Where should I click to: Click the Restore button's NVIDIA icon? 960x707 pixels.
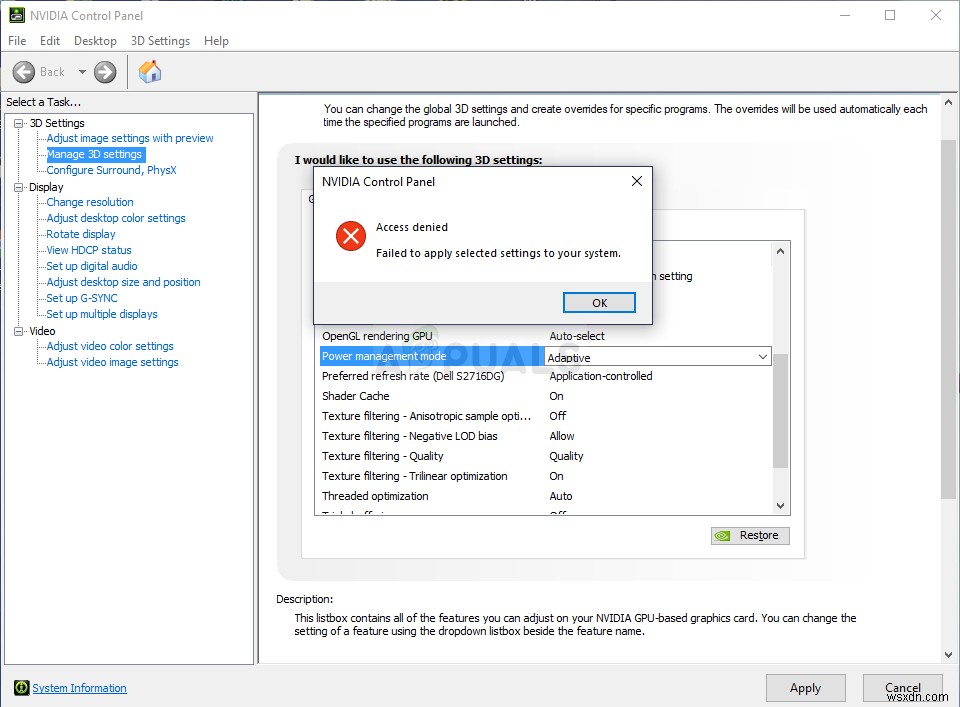point(722,535)
